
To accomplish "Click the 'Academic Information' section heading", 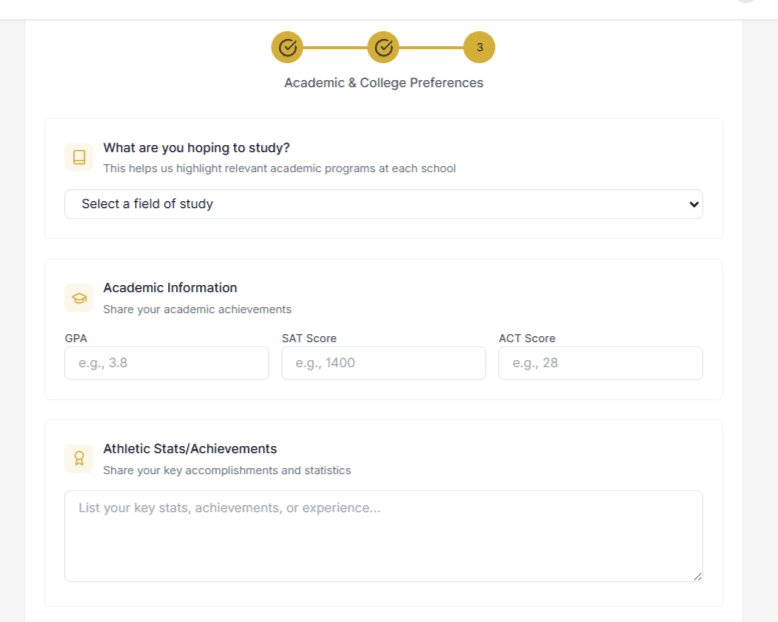I will pyautogui.click(x=170, y=288).
